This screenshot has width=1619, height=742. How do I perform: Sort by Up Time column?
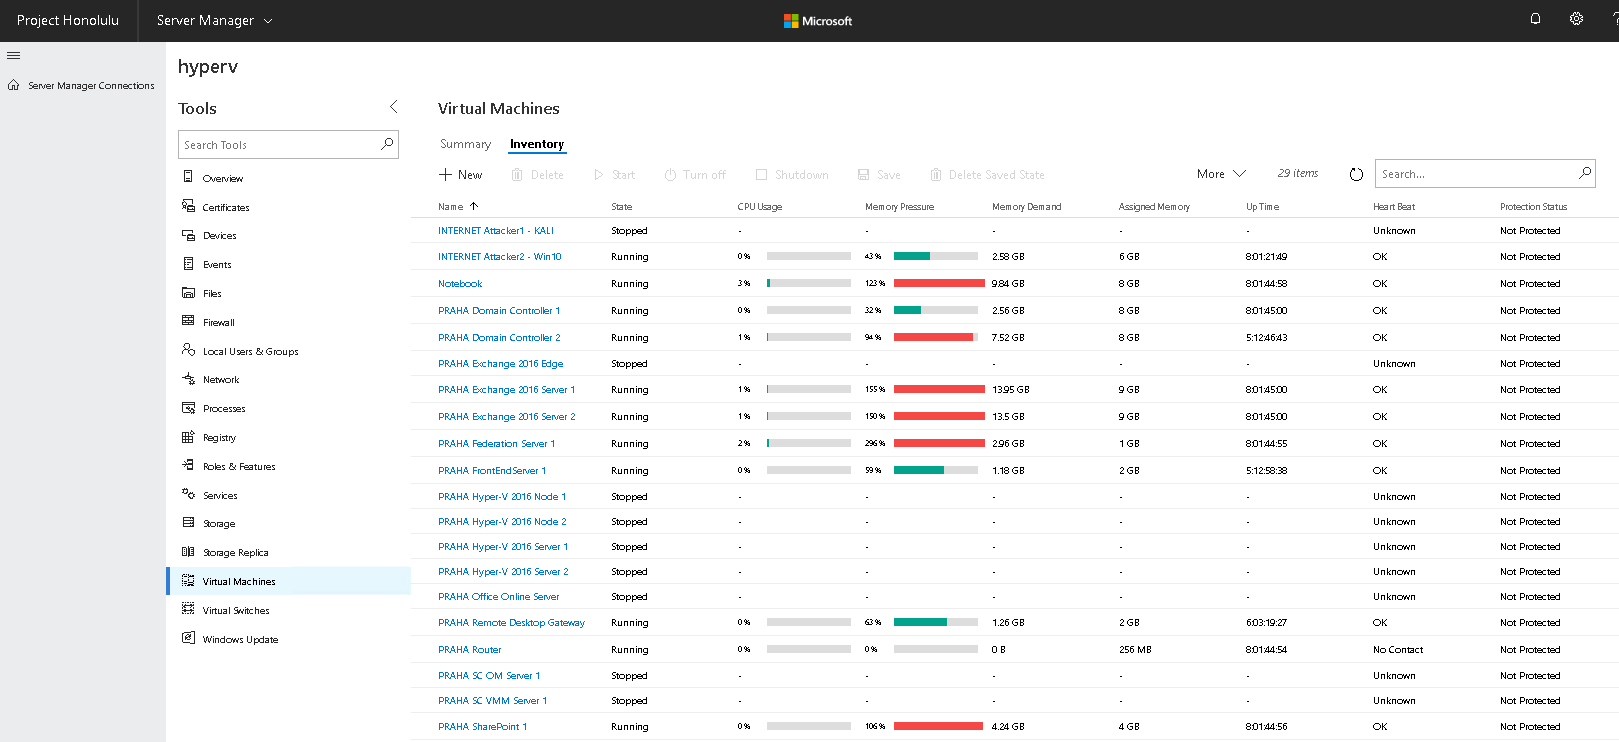tap(1262, 206)
